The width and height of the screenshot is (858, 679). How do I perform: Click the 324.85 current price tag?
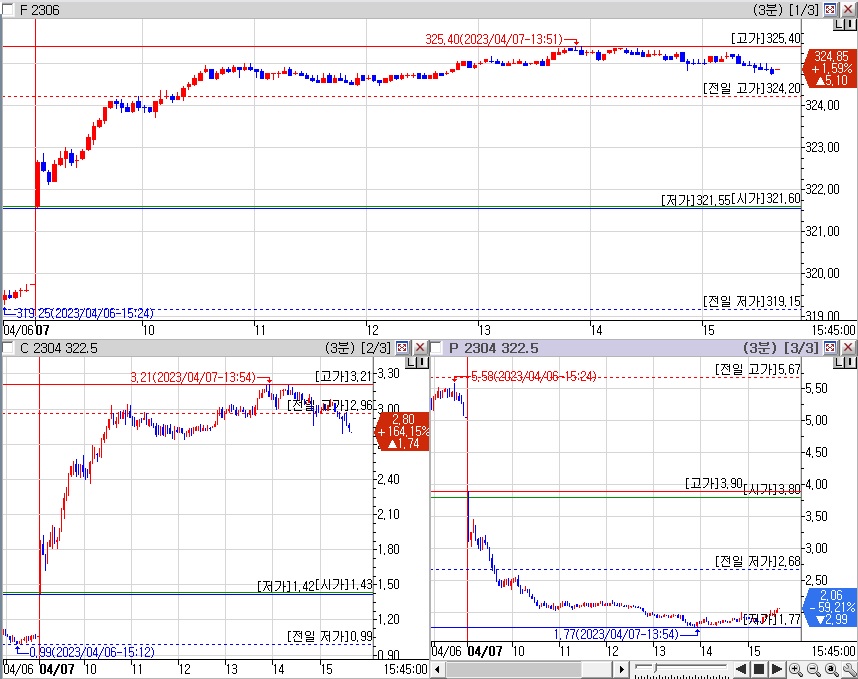829,68
